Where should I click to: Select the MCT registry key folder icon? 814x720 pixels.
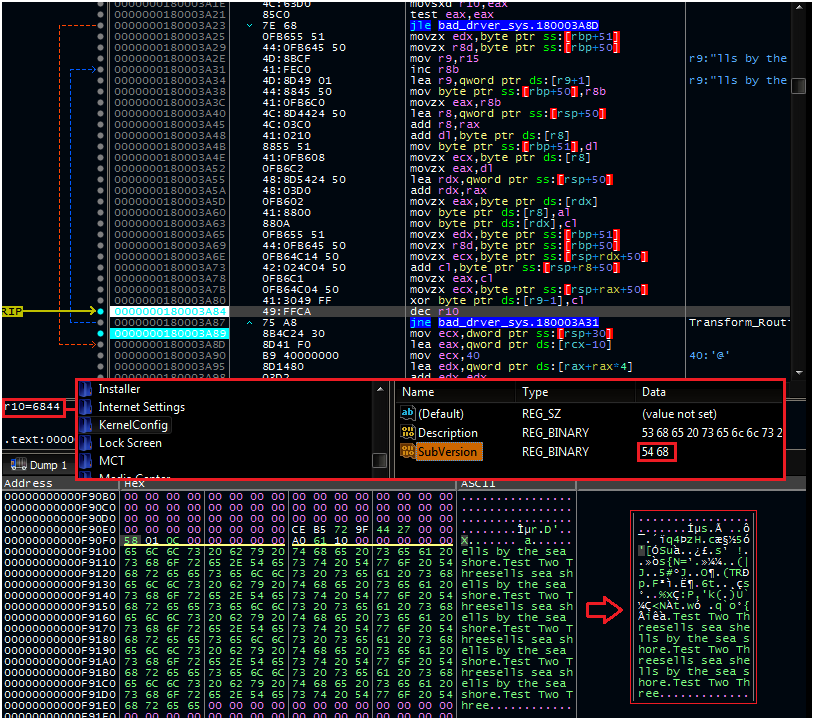[x=85, y=461]
